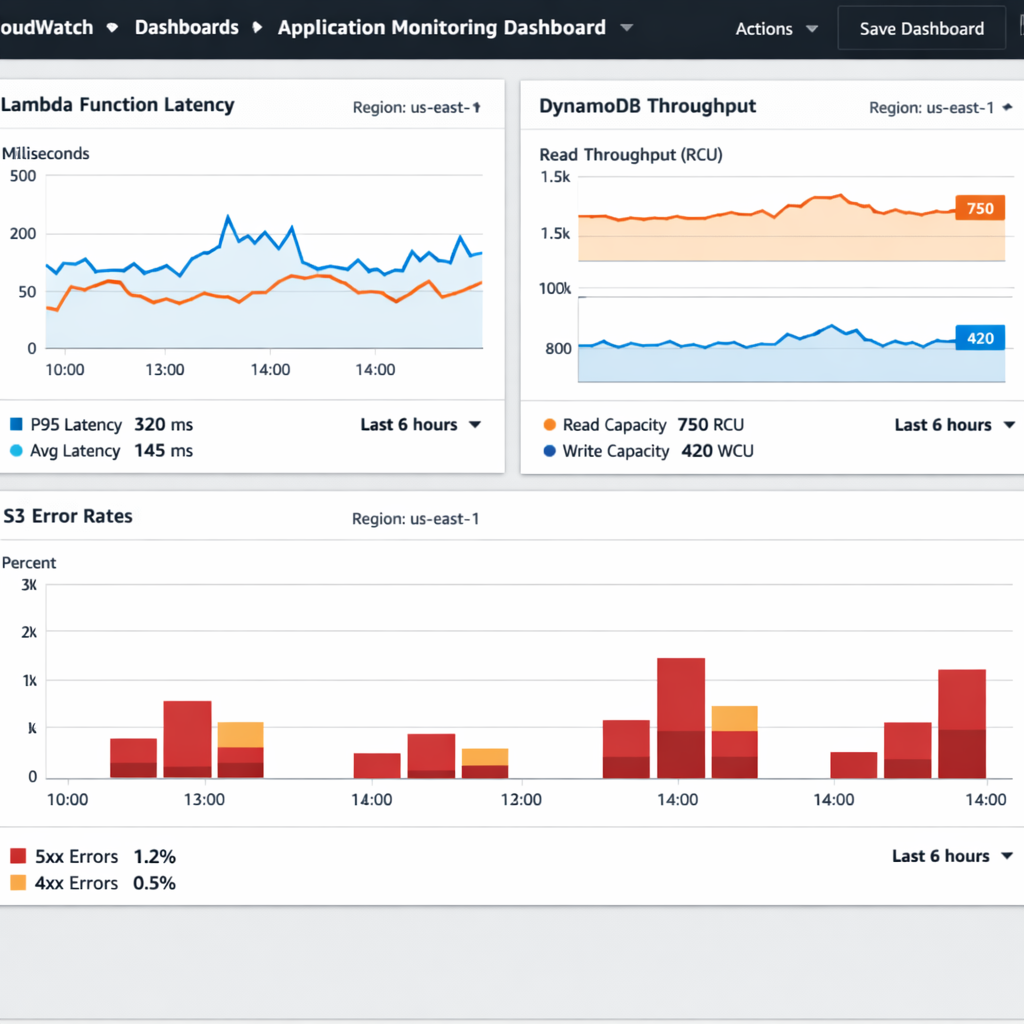Click the DynamoDB widget region arrow icon
The height and width of the screenshot is (1024, 1024).
[1008, 107]
